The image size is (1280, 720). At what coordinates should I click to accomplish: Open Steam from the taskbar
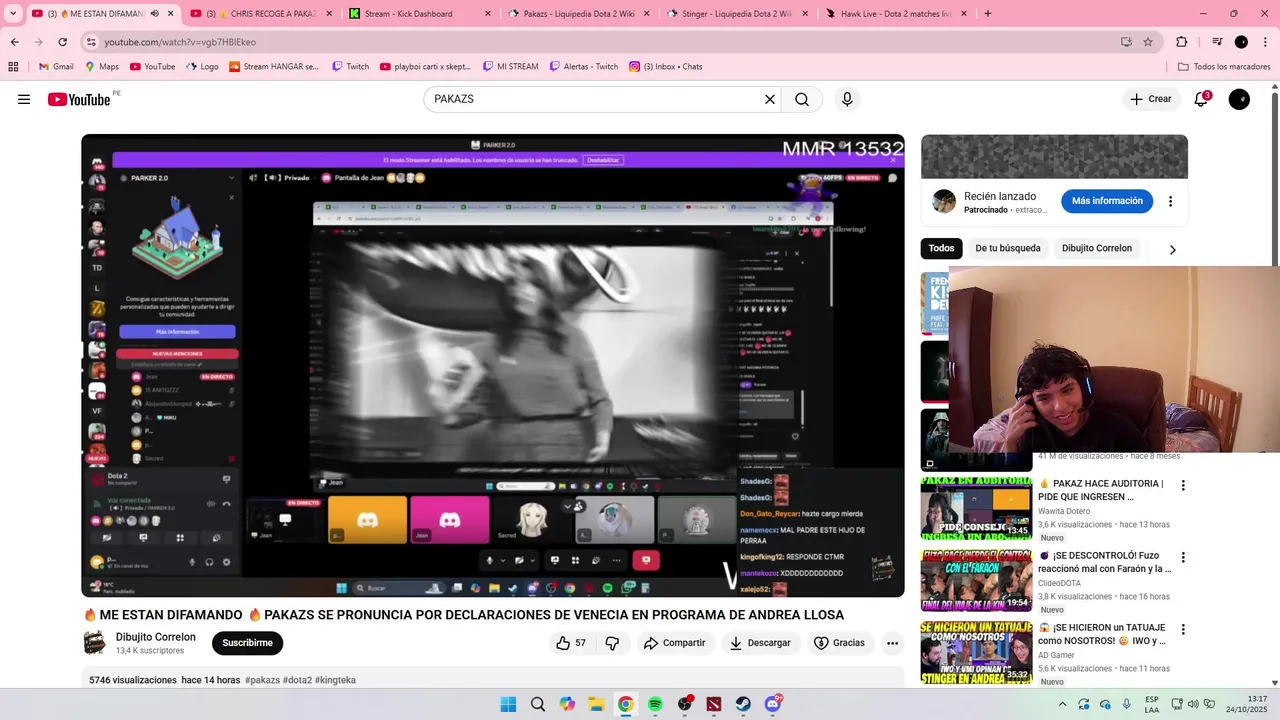tap(743, 704)
